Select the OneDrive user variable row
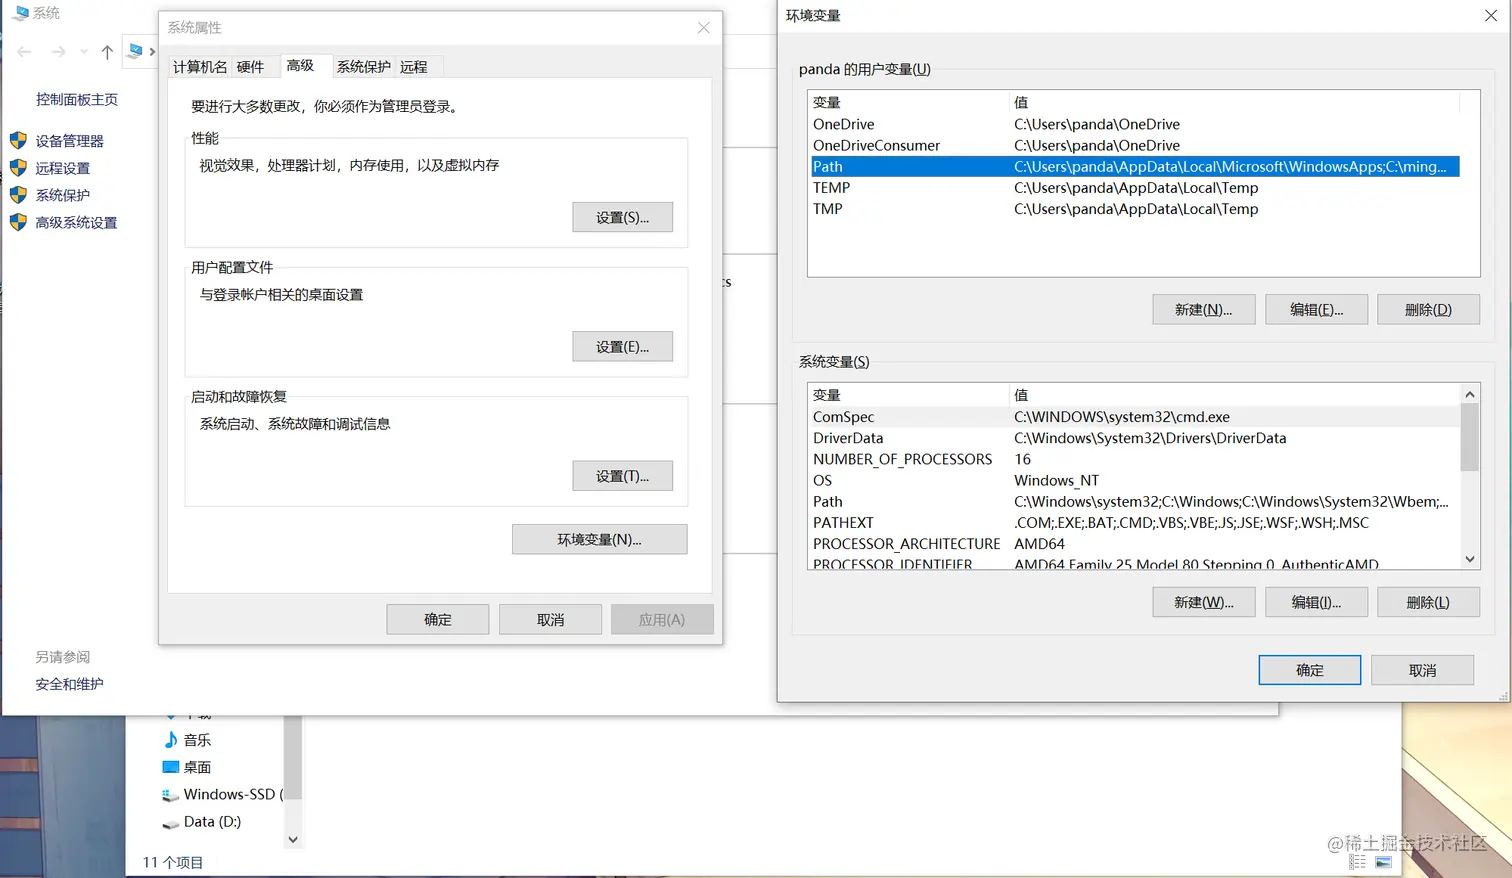The height and width of the screenshot is (878, 1512). pyautogui.click(x=1135, y=124)
